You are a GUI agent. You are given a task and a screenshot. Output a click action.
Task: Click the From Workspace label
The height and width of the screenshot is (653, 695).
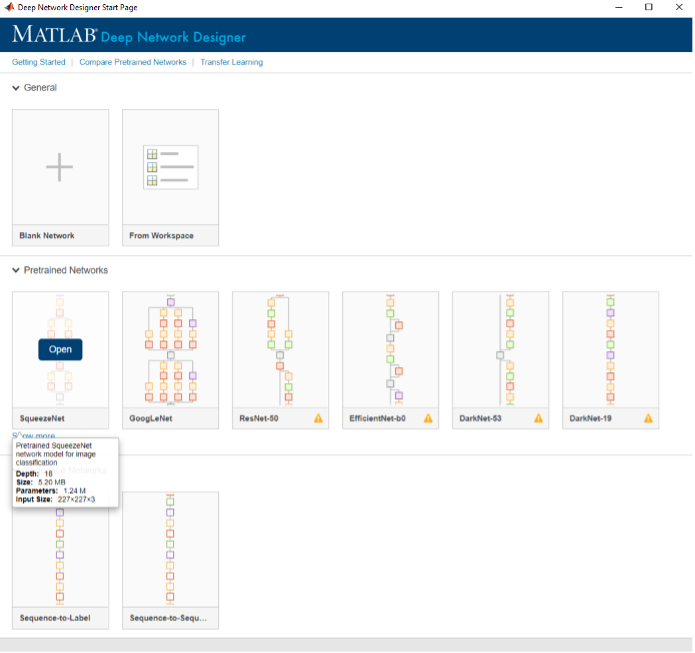161,236
